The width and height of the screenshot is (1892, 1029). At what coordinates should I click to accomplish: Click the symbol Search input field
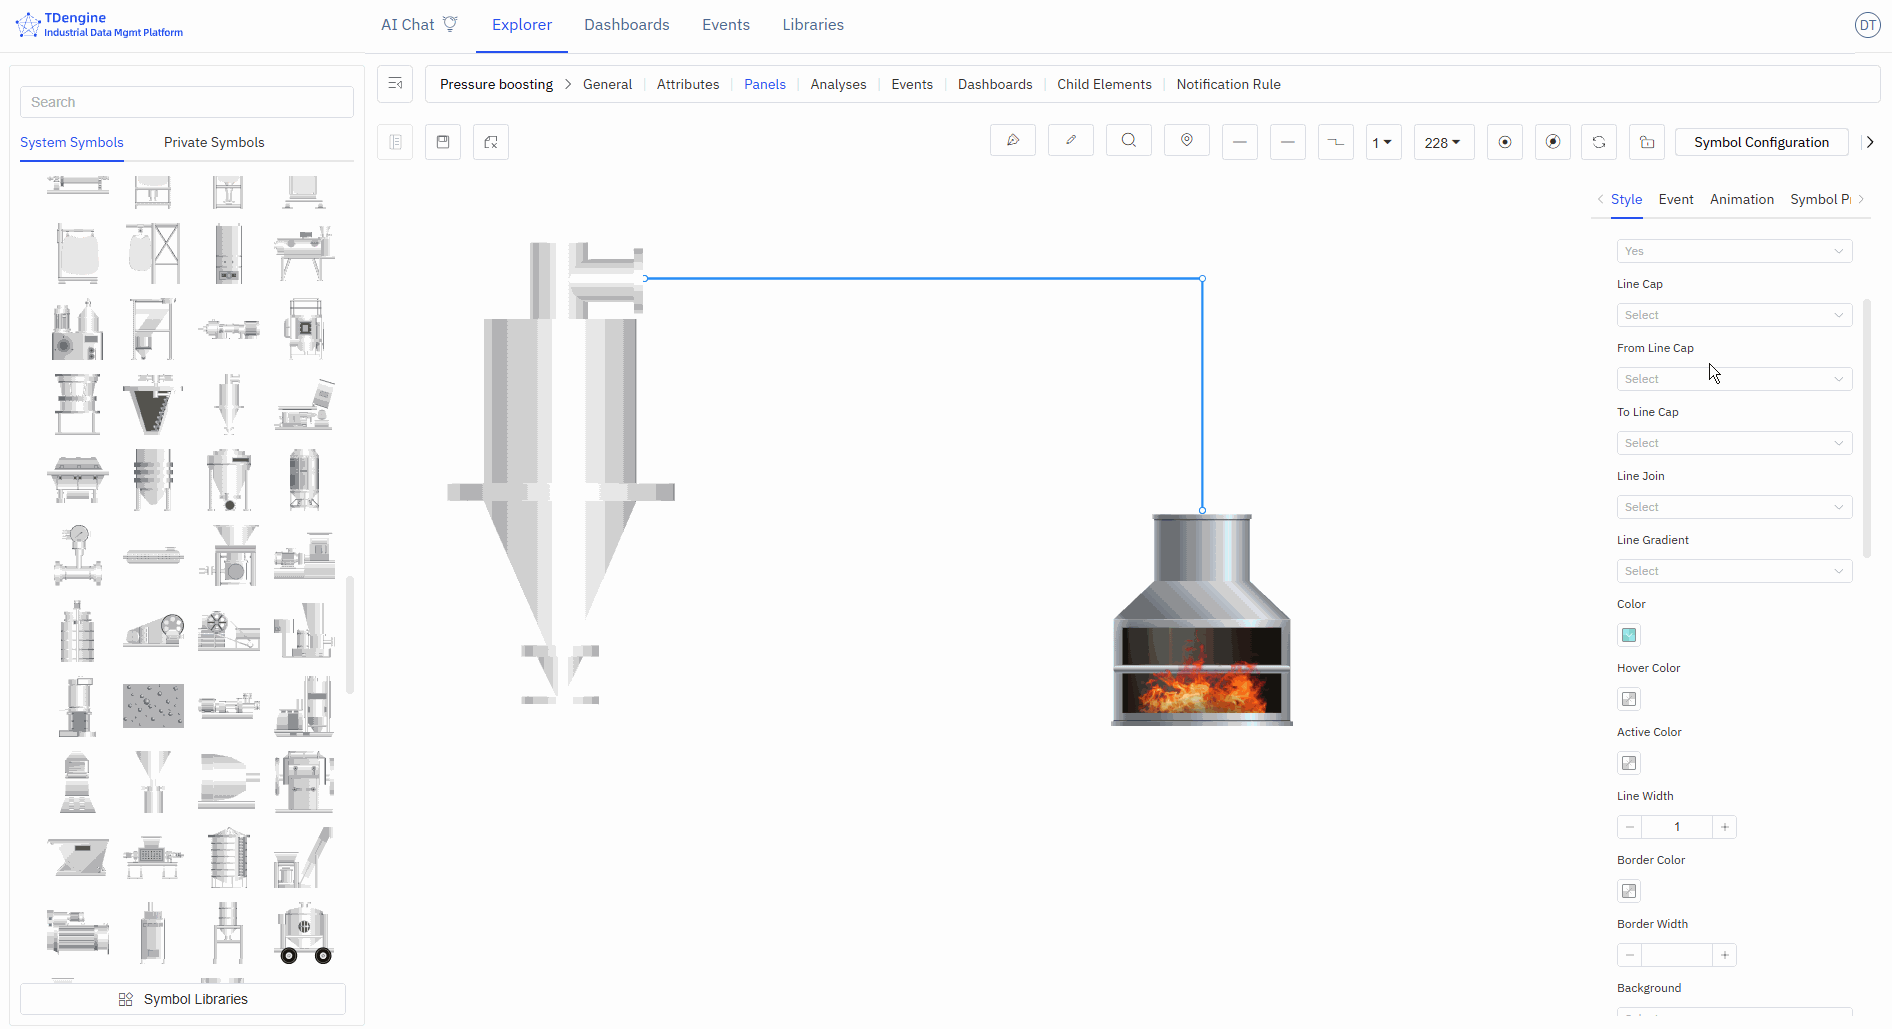point(187,102)
